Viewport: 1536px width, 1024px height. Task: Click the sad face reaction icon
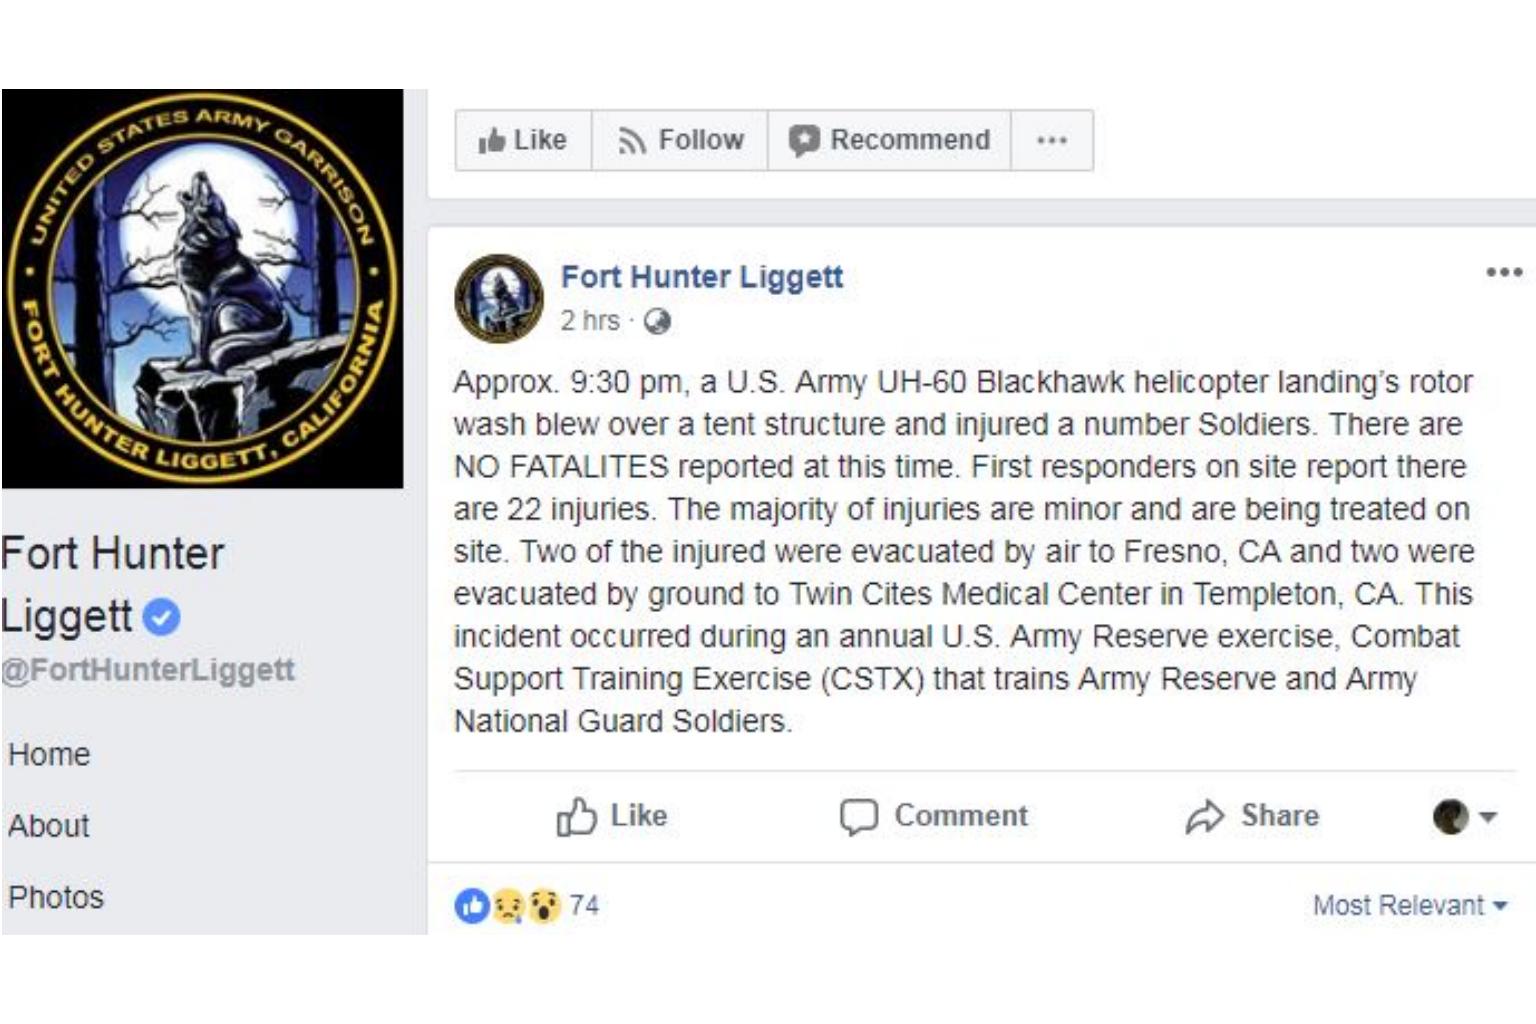pyautogui.click(x=508, y=906)
